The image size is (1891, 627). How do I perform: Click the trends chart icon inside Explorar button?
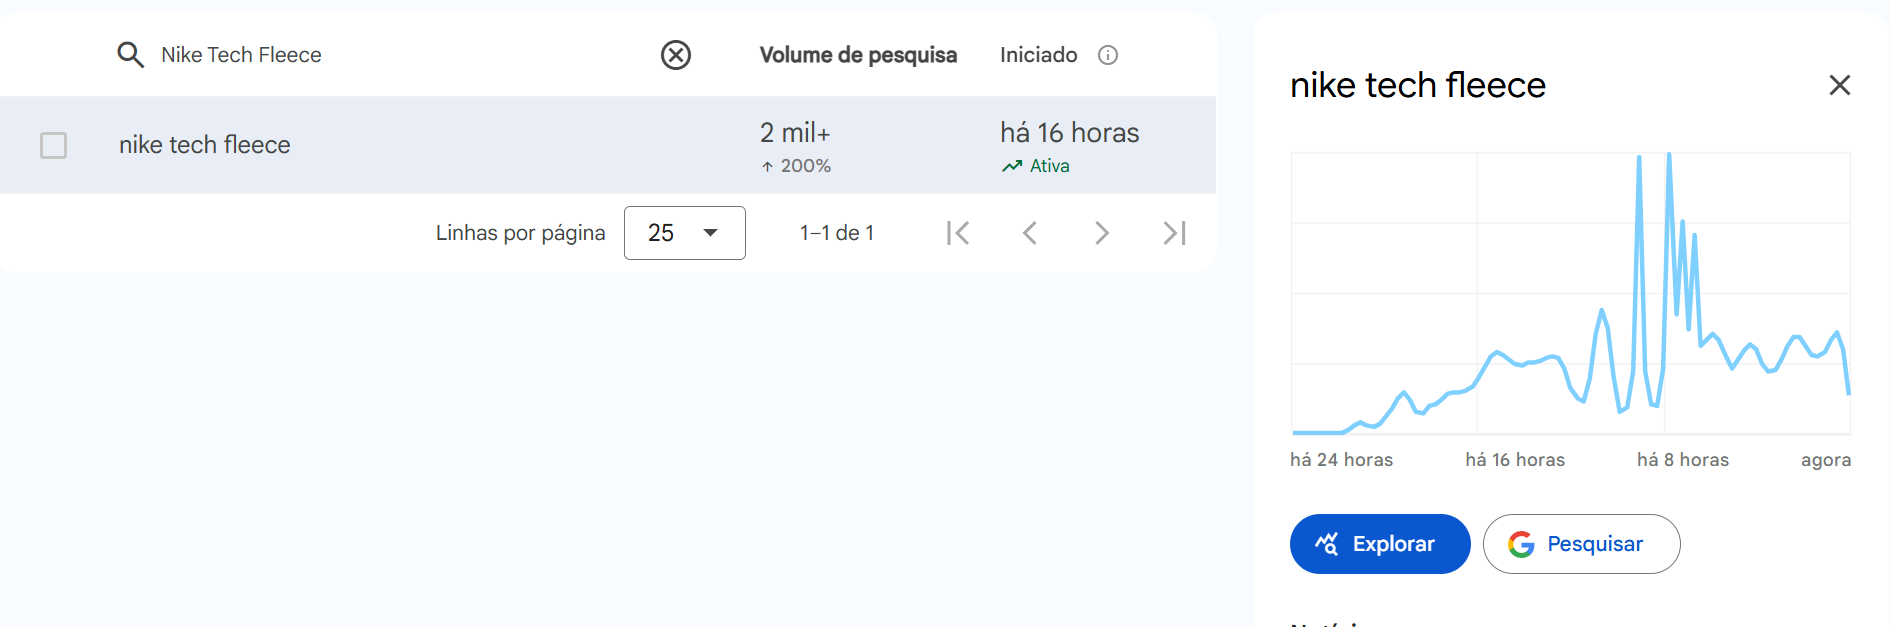point(1325,544)
